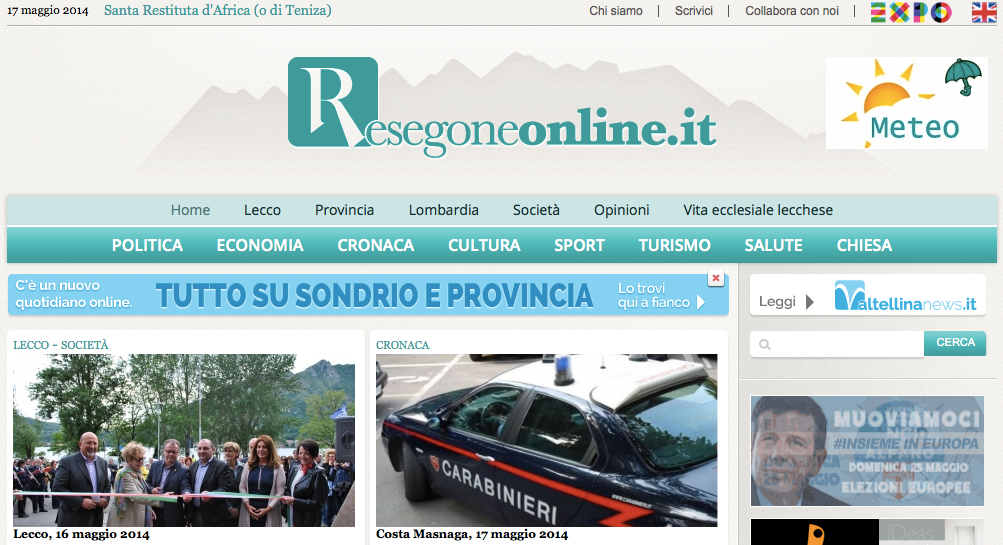Open the Lecco section
The image size is (1003, 545).
click(x=262, y=210)
